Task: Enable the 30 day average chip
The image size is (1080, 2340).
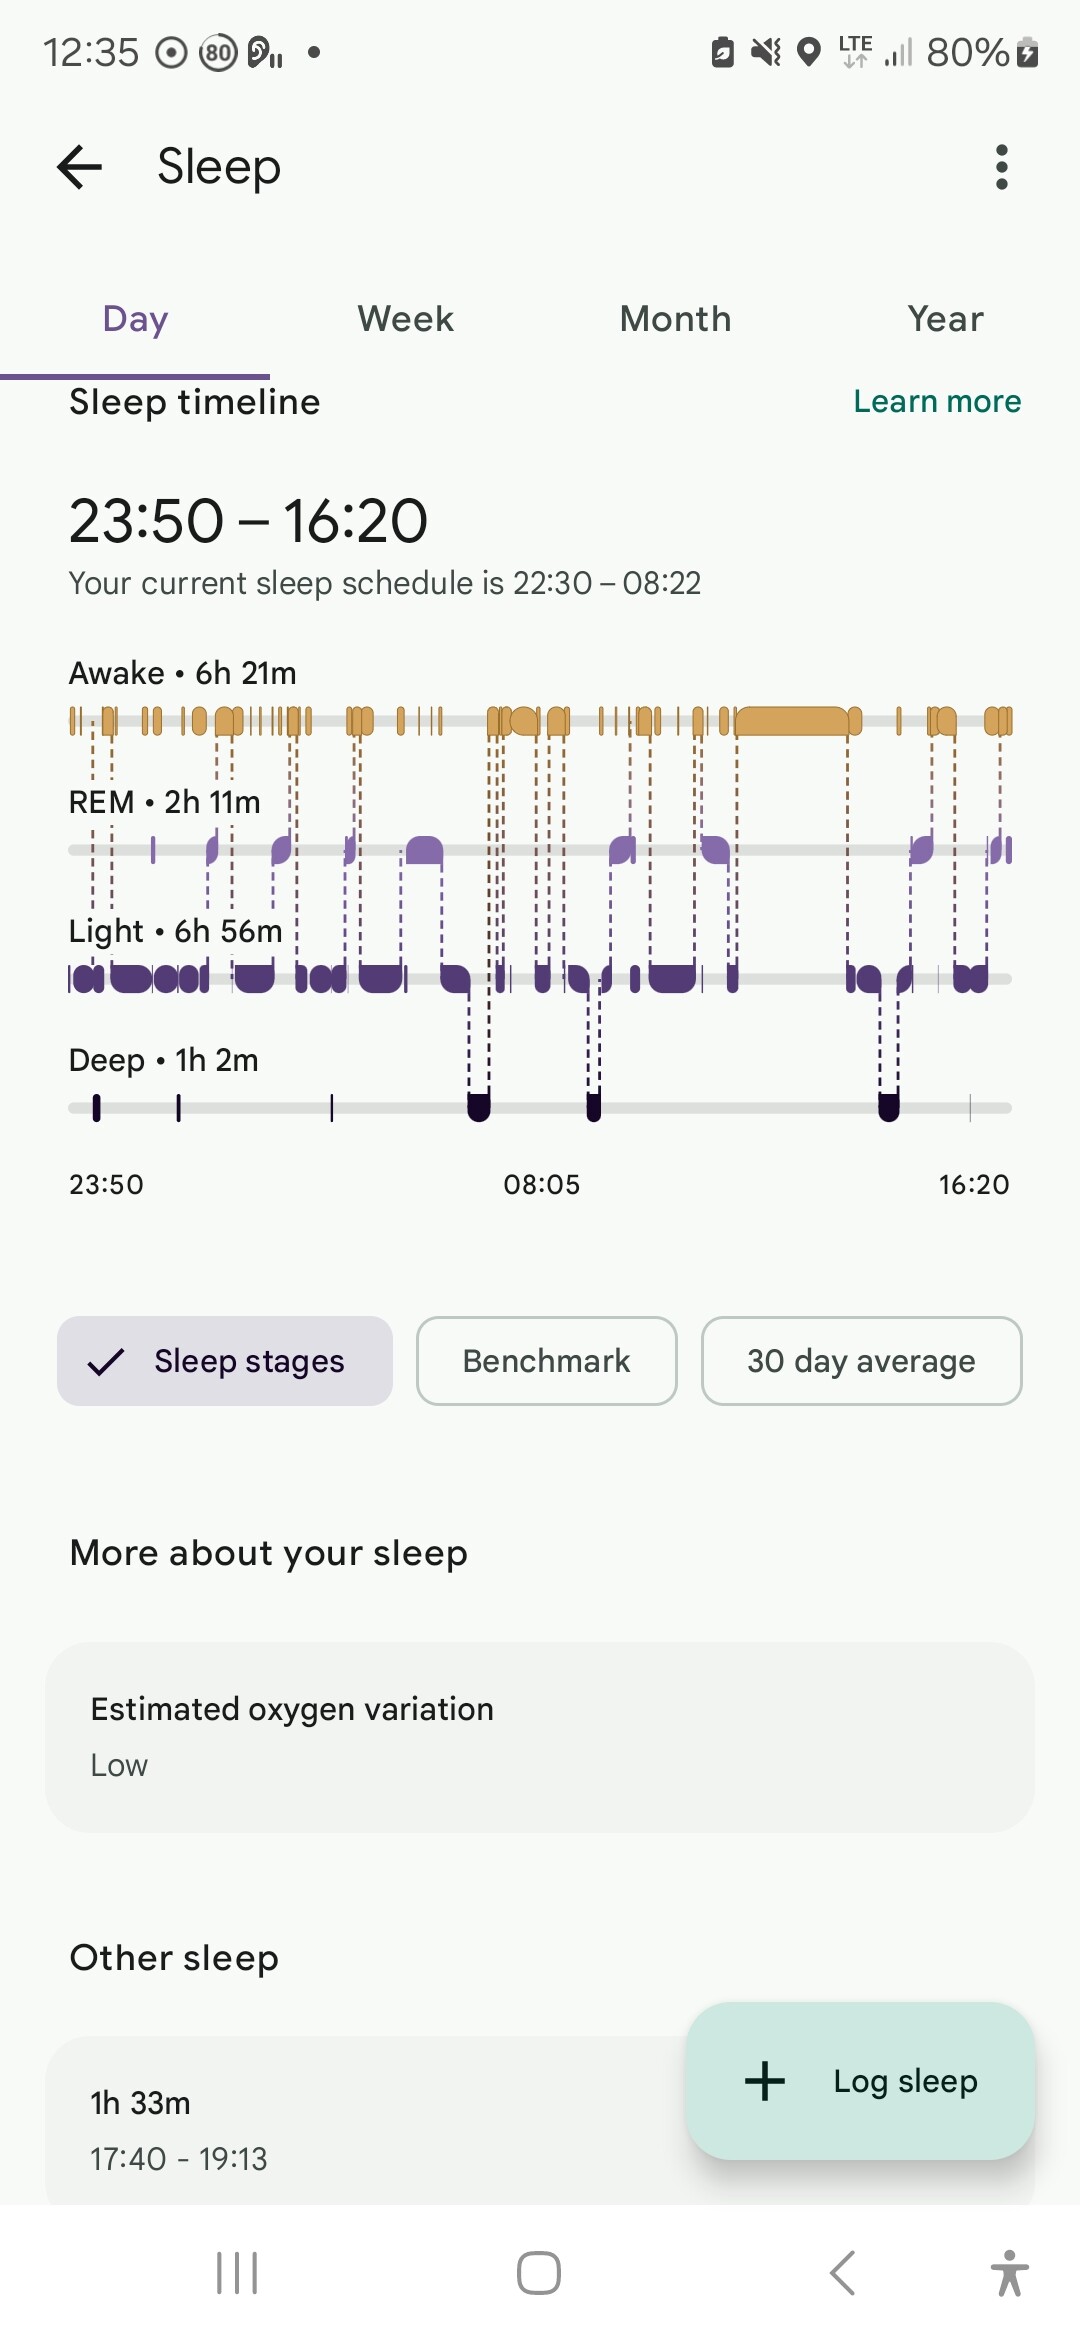Action: pyautogui.click(x=861, y=1361)
